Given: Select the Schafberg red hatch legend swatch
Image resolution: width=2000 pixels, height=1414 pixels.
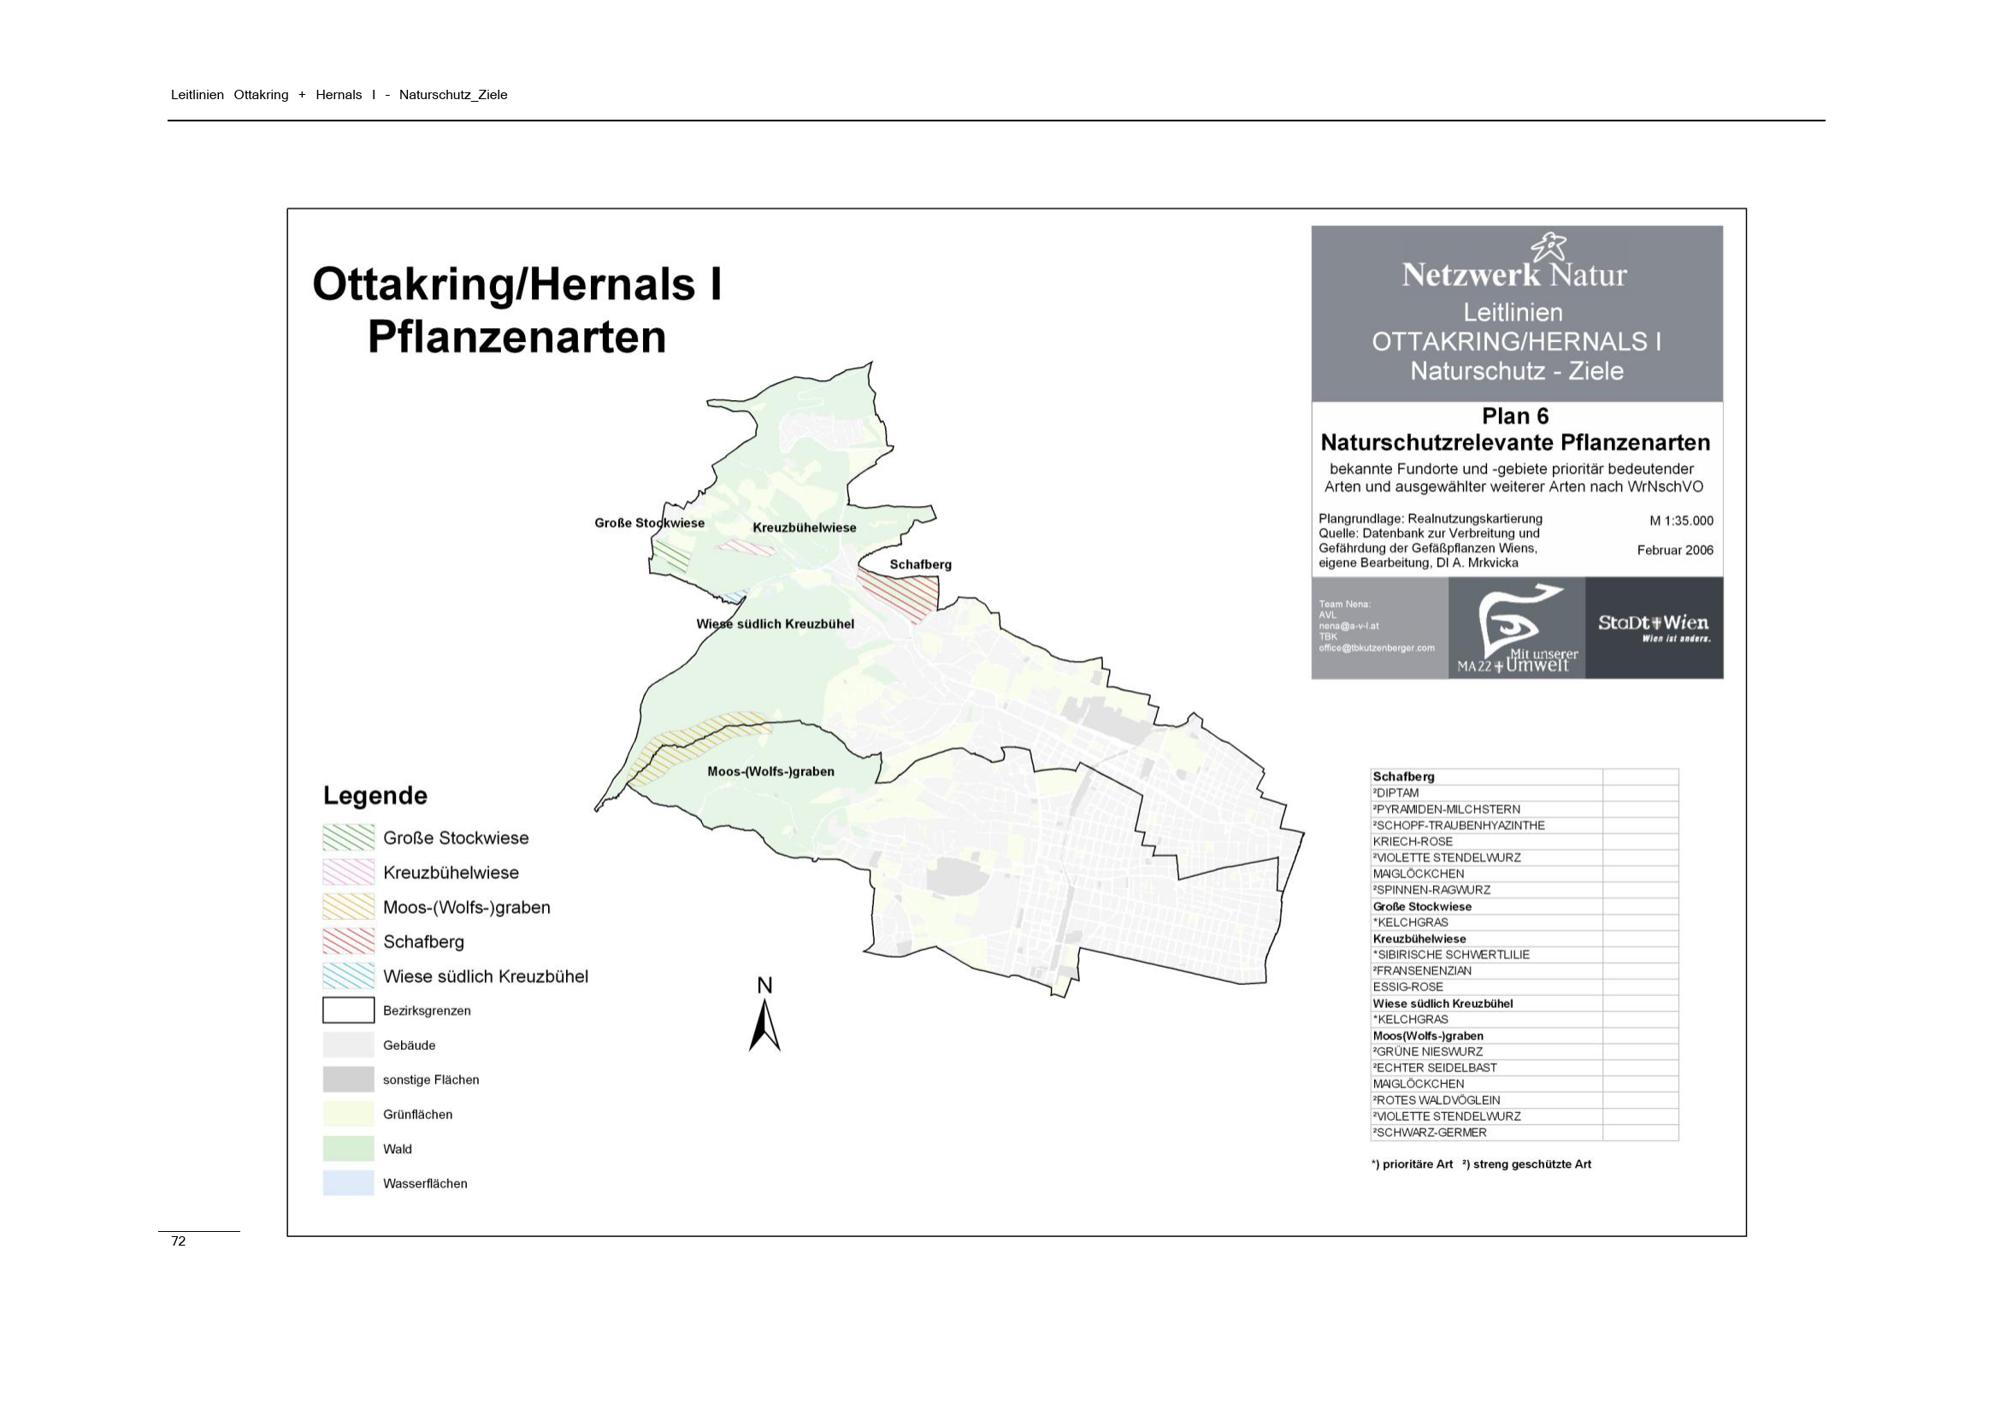Looking at the screenshot, I should (x=348, y=941).
